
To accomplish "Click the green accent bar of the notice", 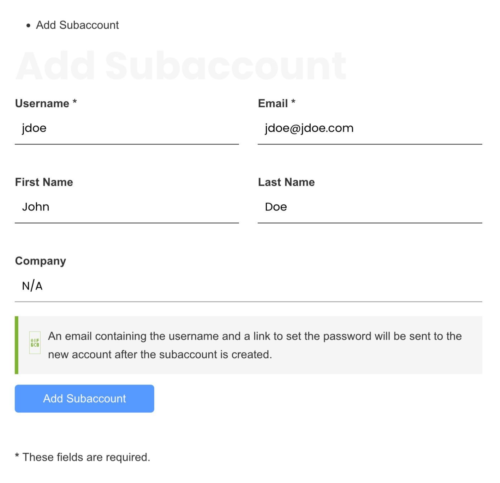I will point(17,345).
